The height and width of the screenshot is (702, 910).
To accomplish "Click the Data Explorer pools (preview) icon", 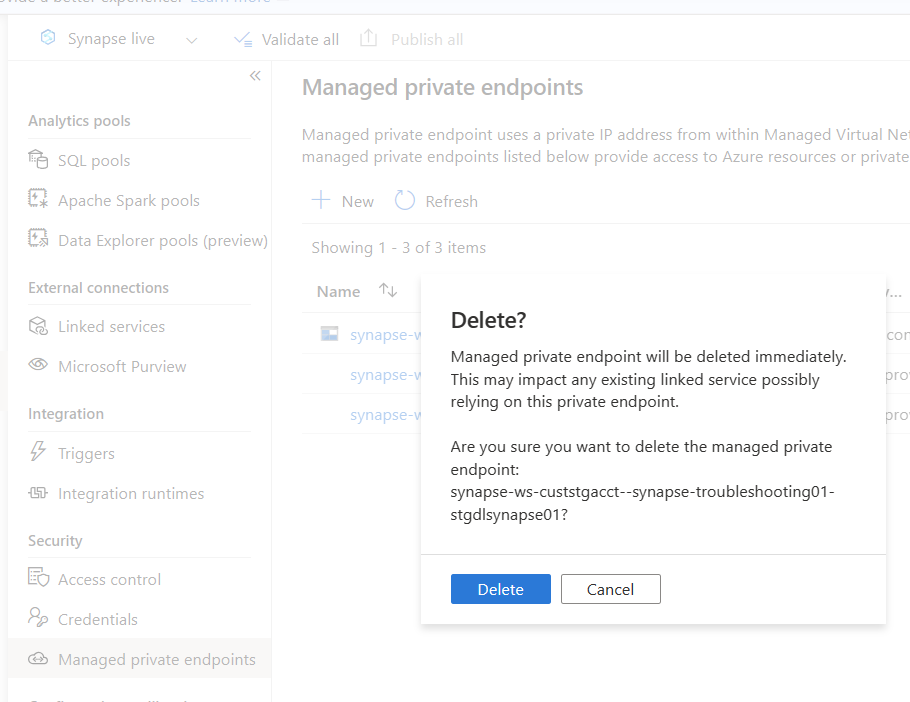I will point(37,240).
